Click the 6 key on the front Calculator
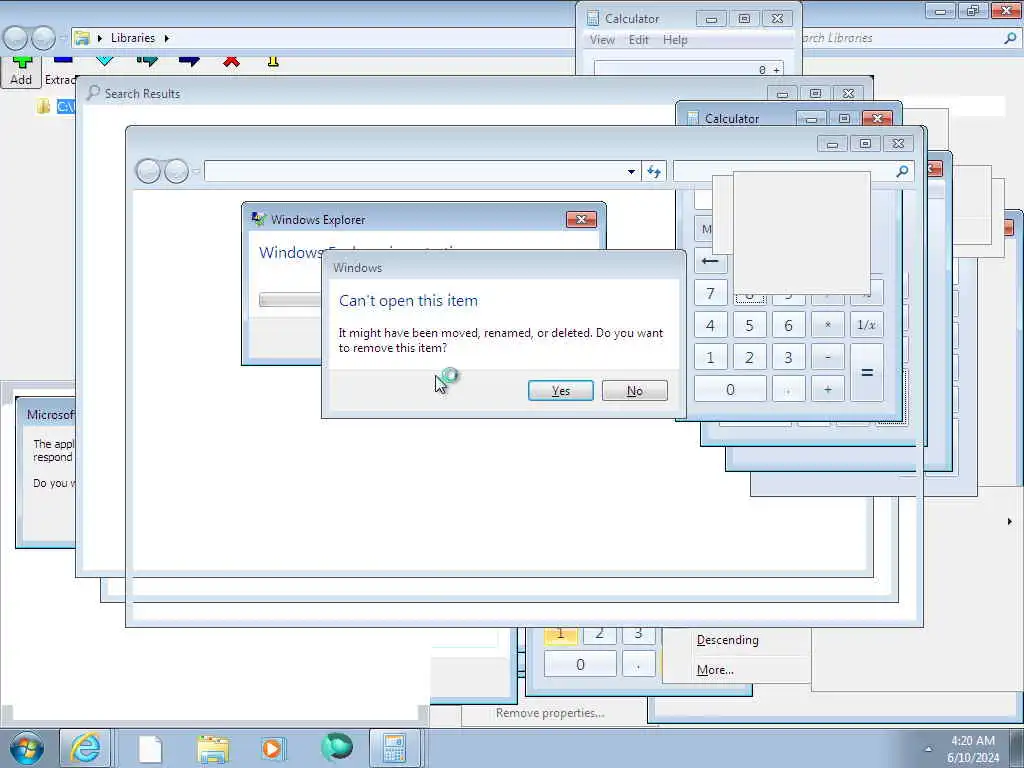 [788, 325]
